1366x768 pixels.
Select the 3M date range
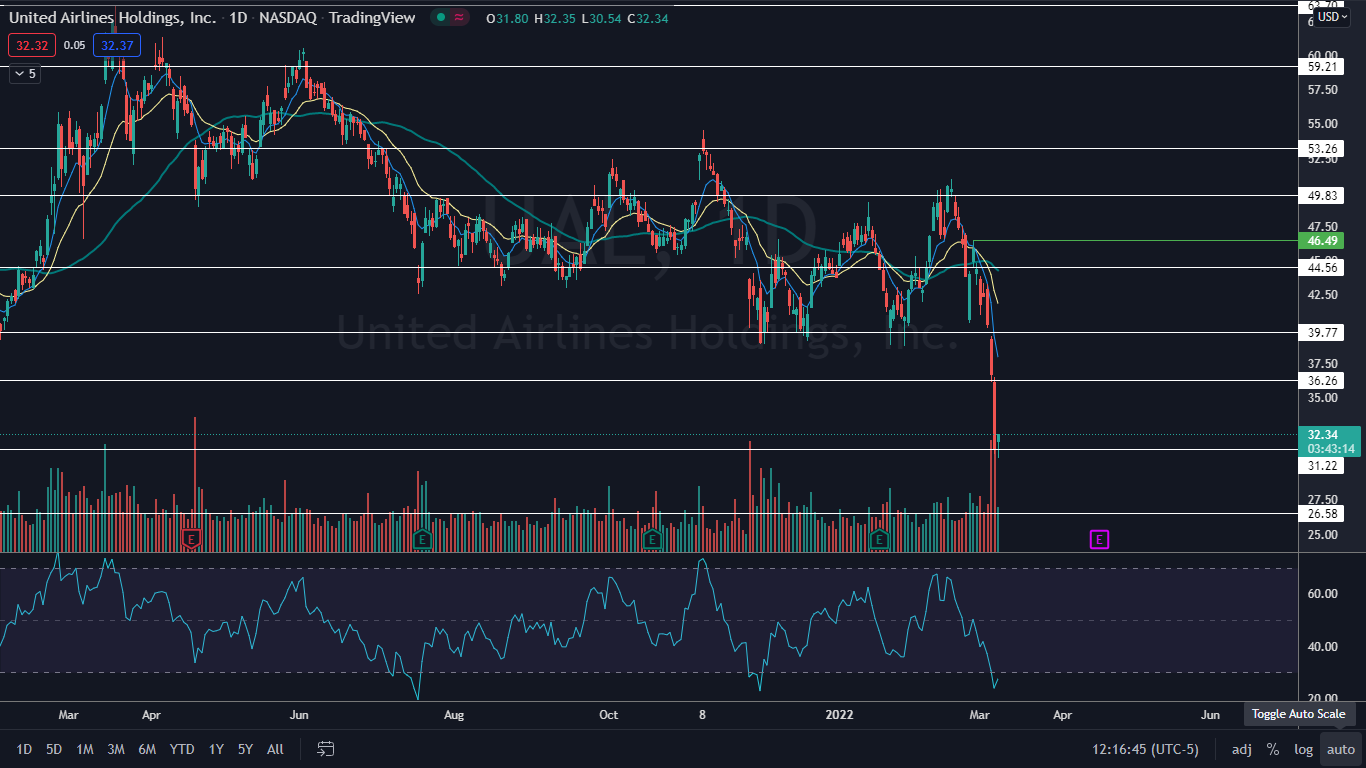[116, 749]
